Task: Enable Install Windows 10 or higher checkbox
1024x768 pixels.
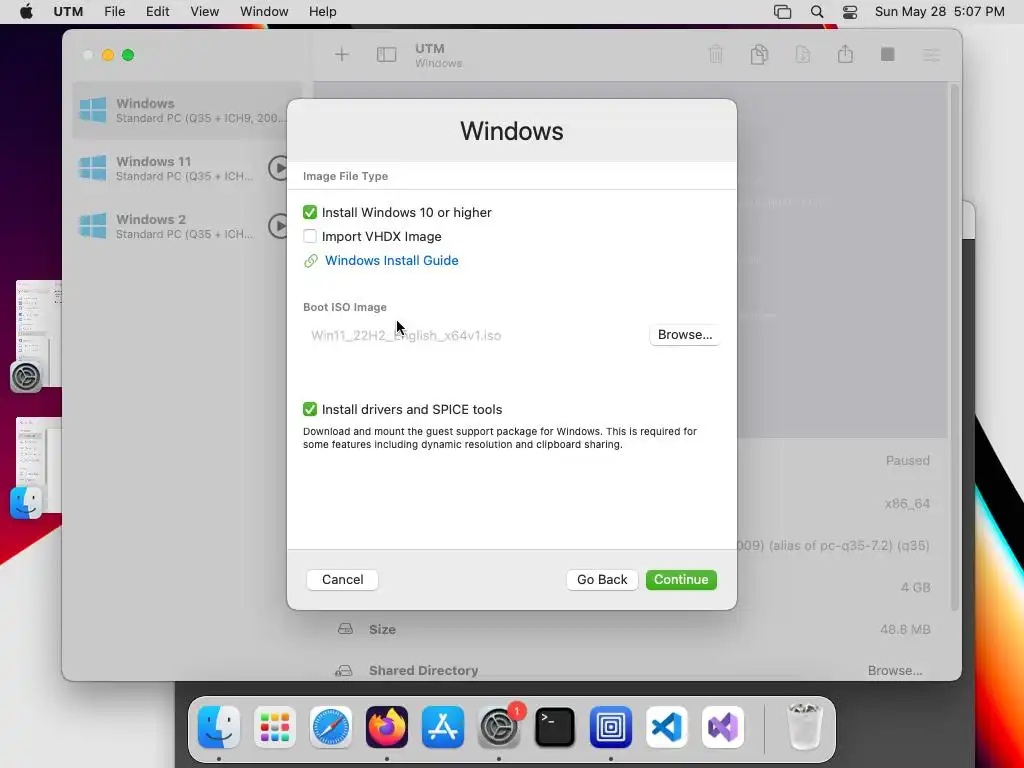Action: pyautogui.click(x=310, y=212)
